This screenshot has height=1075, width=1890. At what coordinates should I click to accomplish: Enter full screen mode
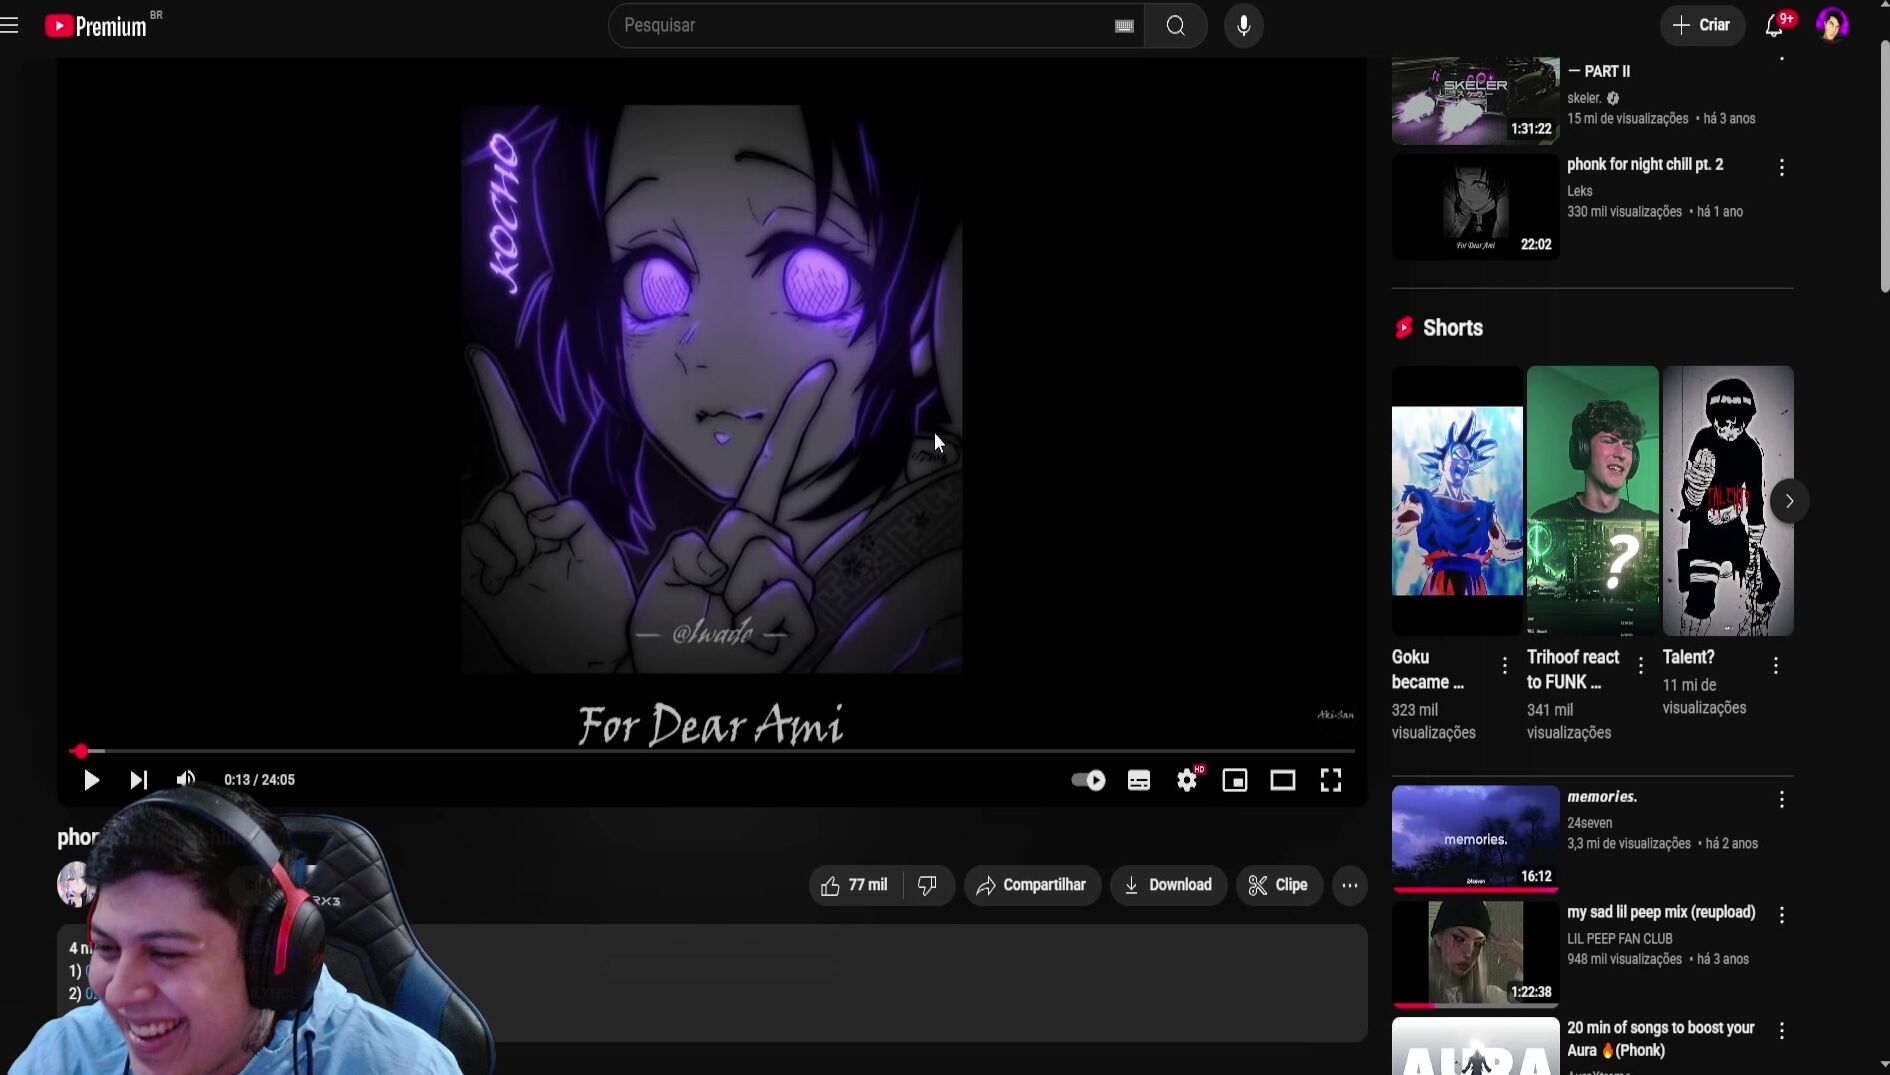1331,780
